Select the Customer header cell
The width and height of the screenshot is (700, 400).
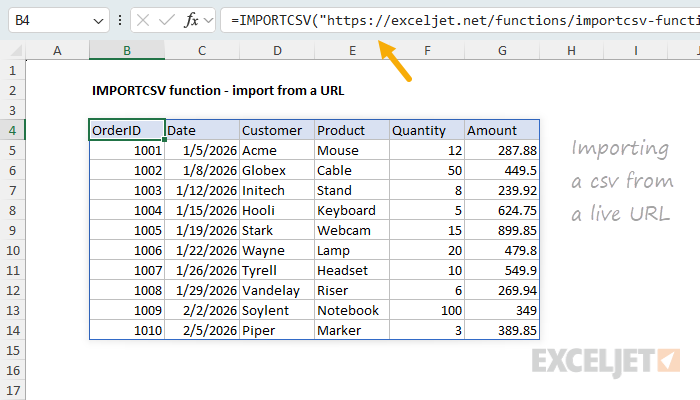click(x=277, y=130)
